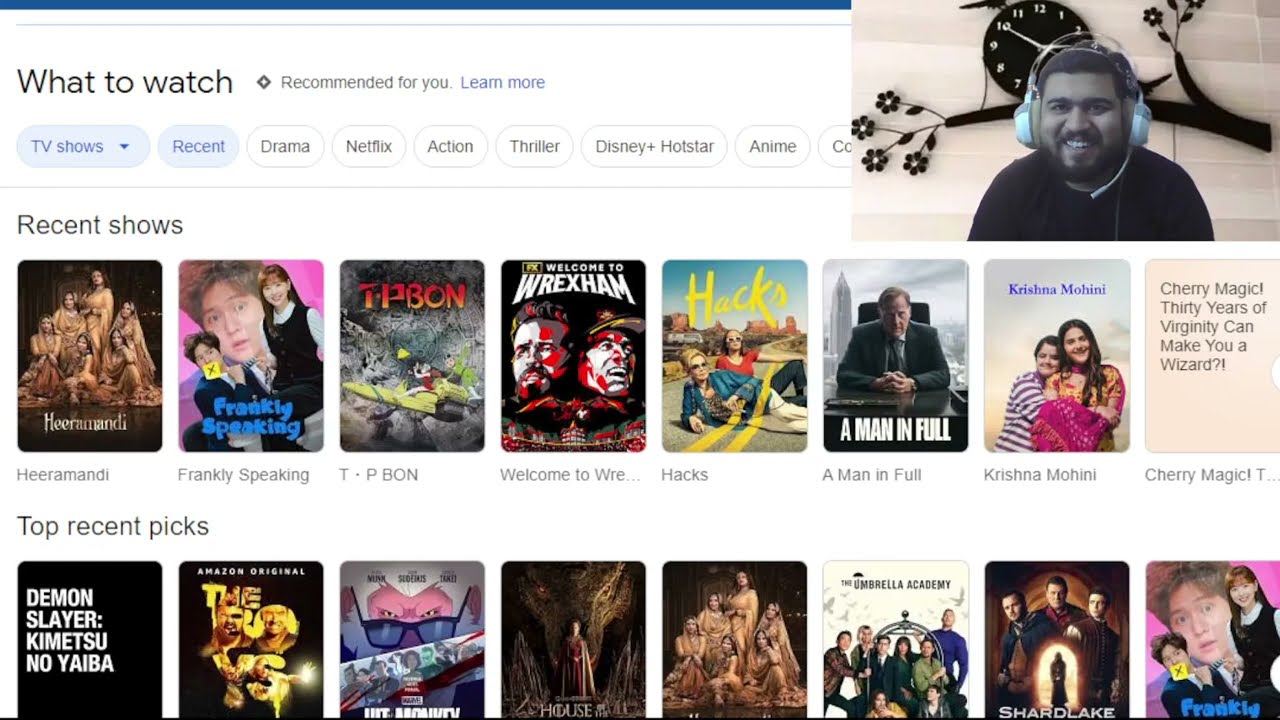Image resolution: width=1280 pixels, height=720 pixels.
Task: Open the Shardlake poster
Action: (1057, 640)
